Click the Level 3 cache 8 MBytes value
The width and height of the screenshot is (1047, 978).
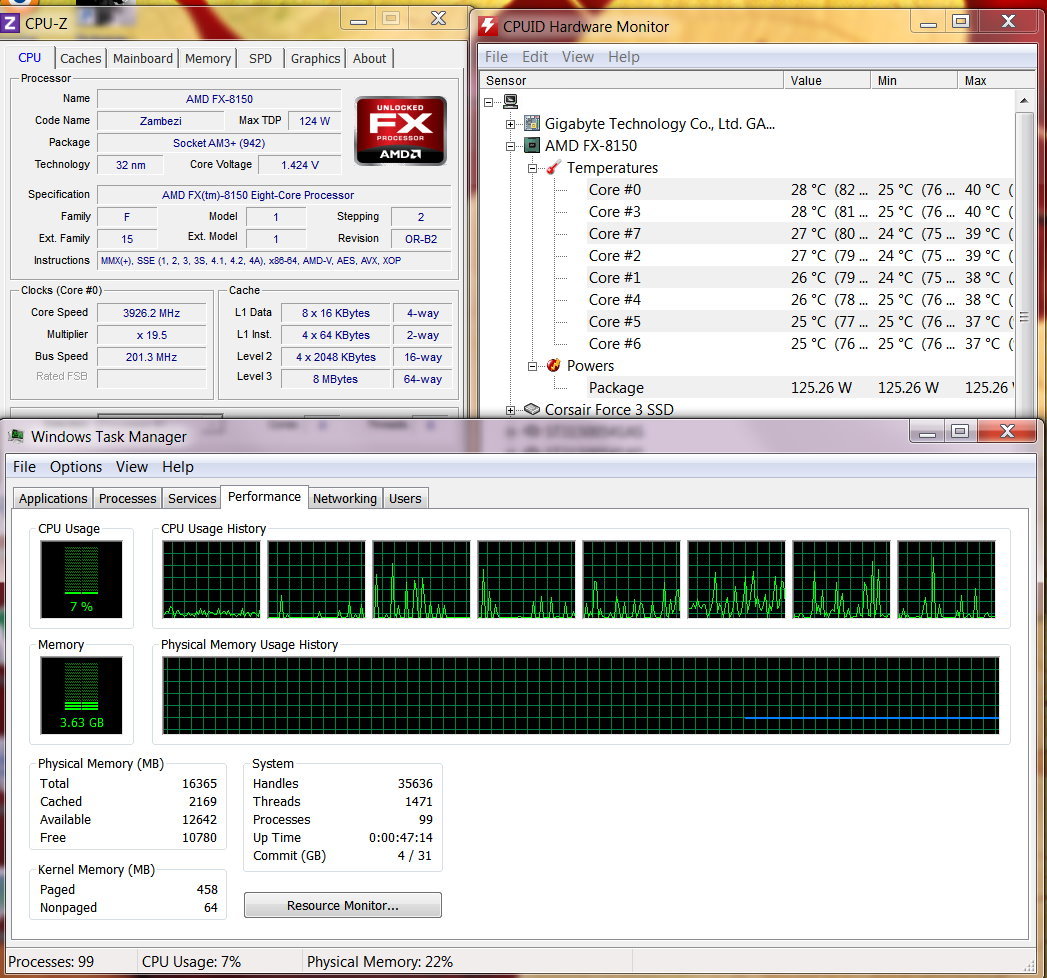[335, 379]
